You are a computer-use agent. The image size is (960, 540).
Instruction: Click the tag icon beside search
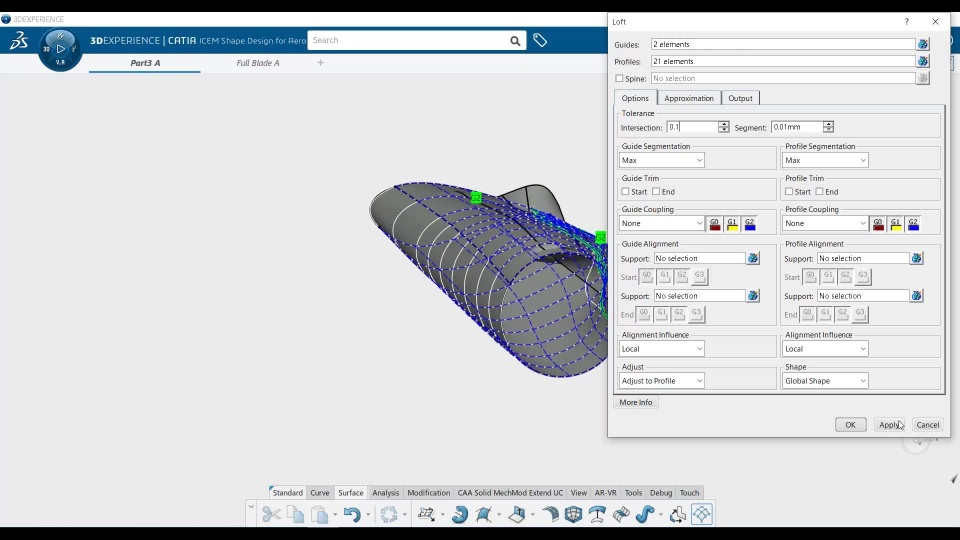coord(539,40)
